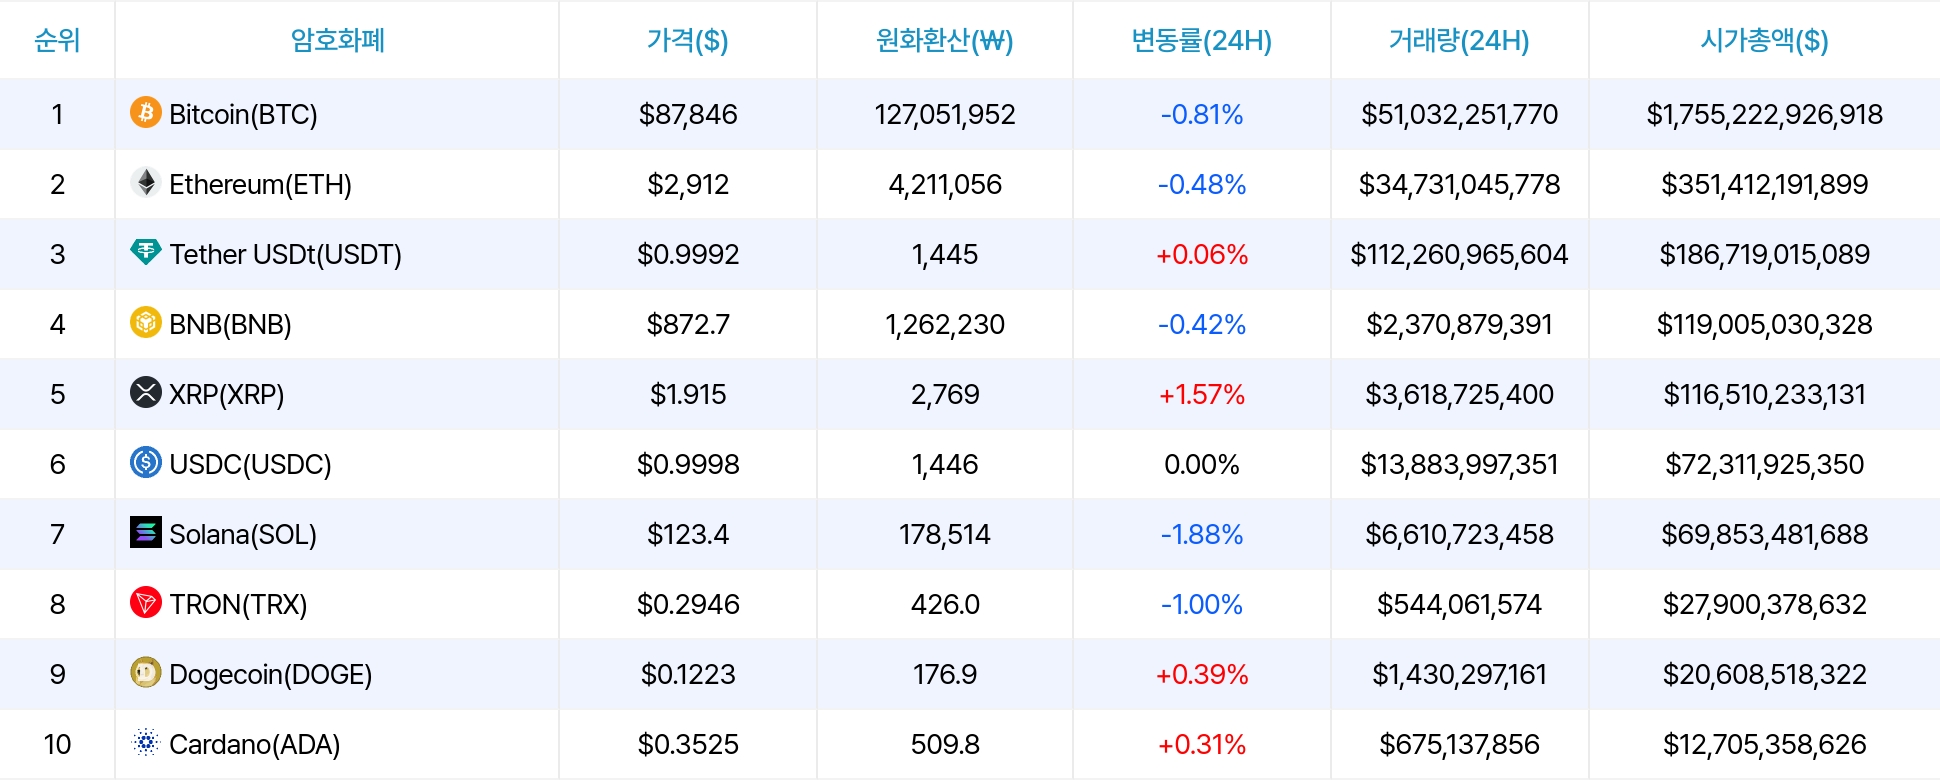
Task: Click the Ethereum diamond logo icon
Action: coord(146,182)
